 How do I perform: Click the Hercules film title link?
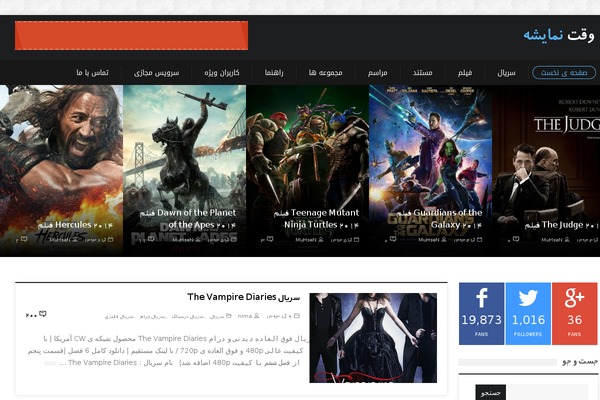click(x=75, y=225)
